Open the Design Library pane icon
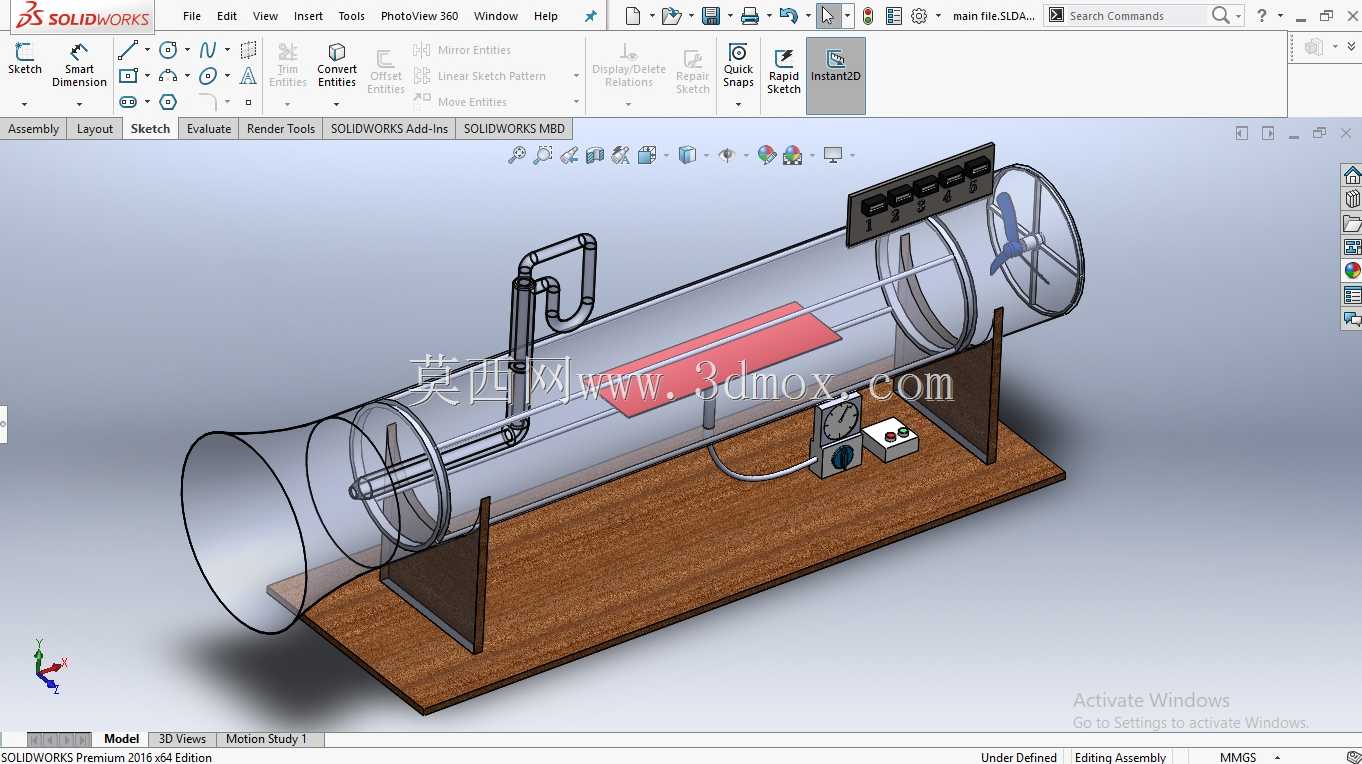Image resolution: width=1362 pixels, height=764 pixels. point(1352,200)
